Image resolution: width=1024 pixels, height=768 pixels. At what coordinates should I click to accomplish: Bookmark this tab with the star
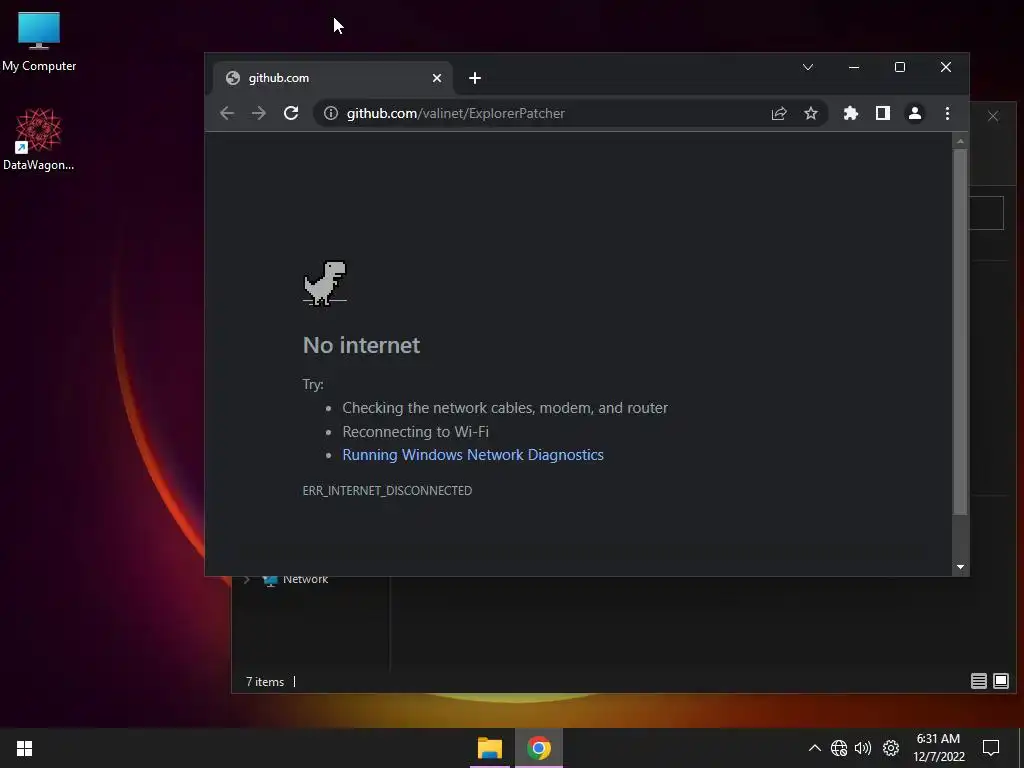(x=810, y=113)
